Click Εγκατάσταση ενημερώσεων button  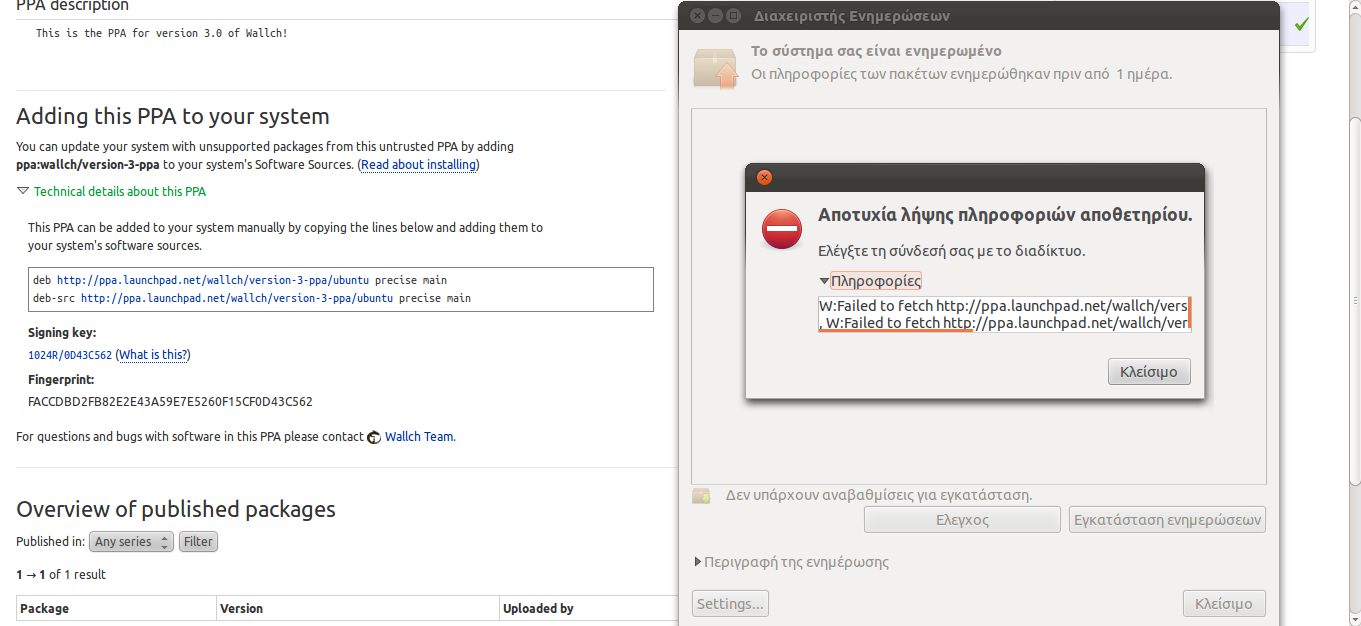(1168, 520)
